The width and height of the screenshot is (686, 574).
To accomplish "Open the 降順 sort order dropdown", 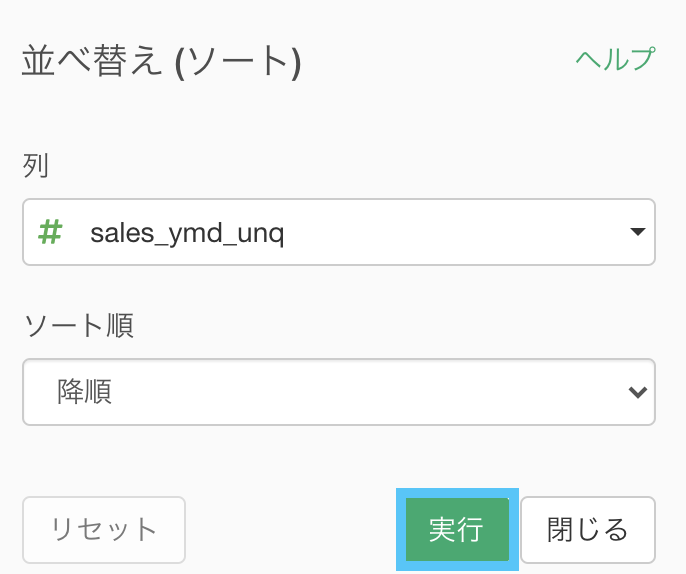I will pyautogui.click(x=339, y=392).
